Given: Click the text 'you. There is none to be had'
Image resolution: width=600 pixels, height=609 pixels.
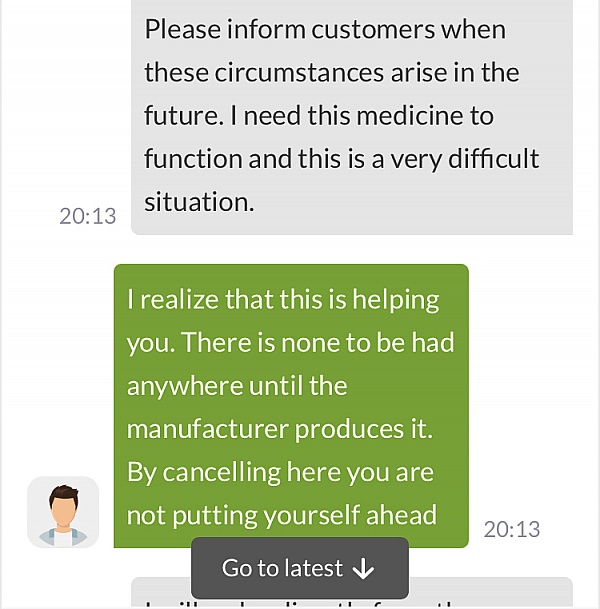Looking at the screenshot, I should 290,343.
